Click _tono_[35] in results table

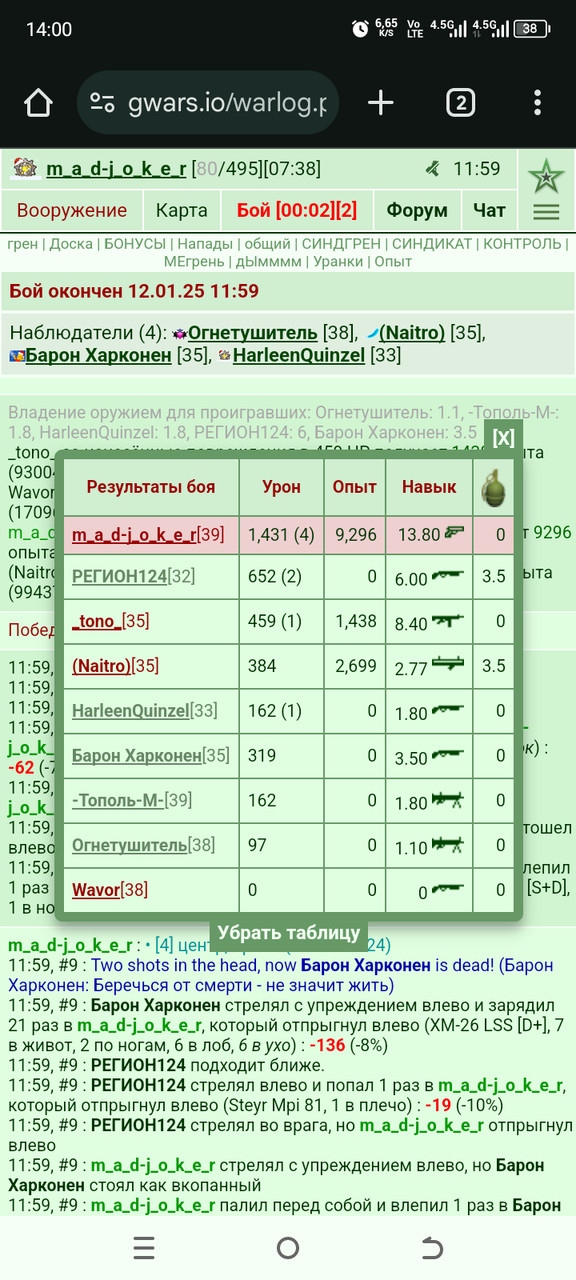click(x=110, y=621)
